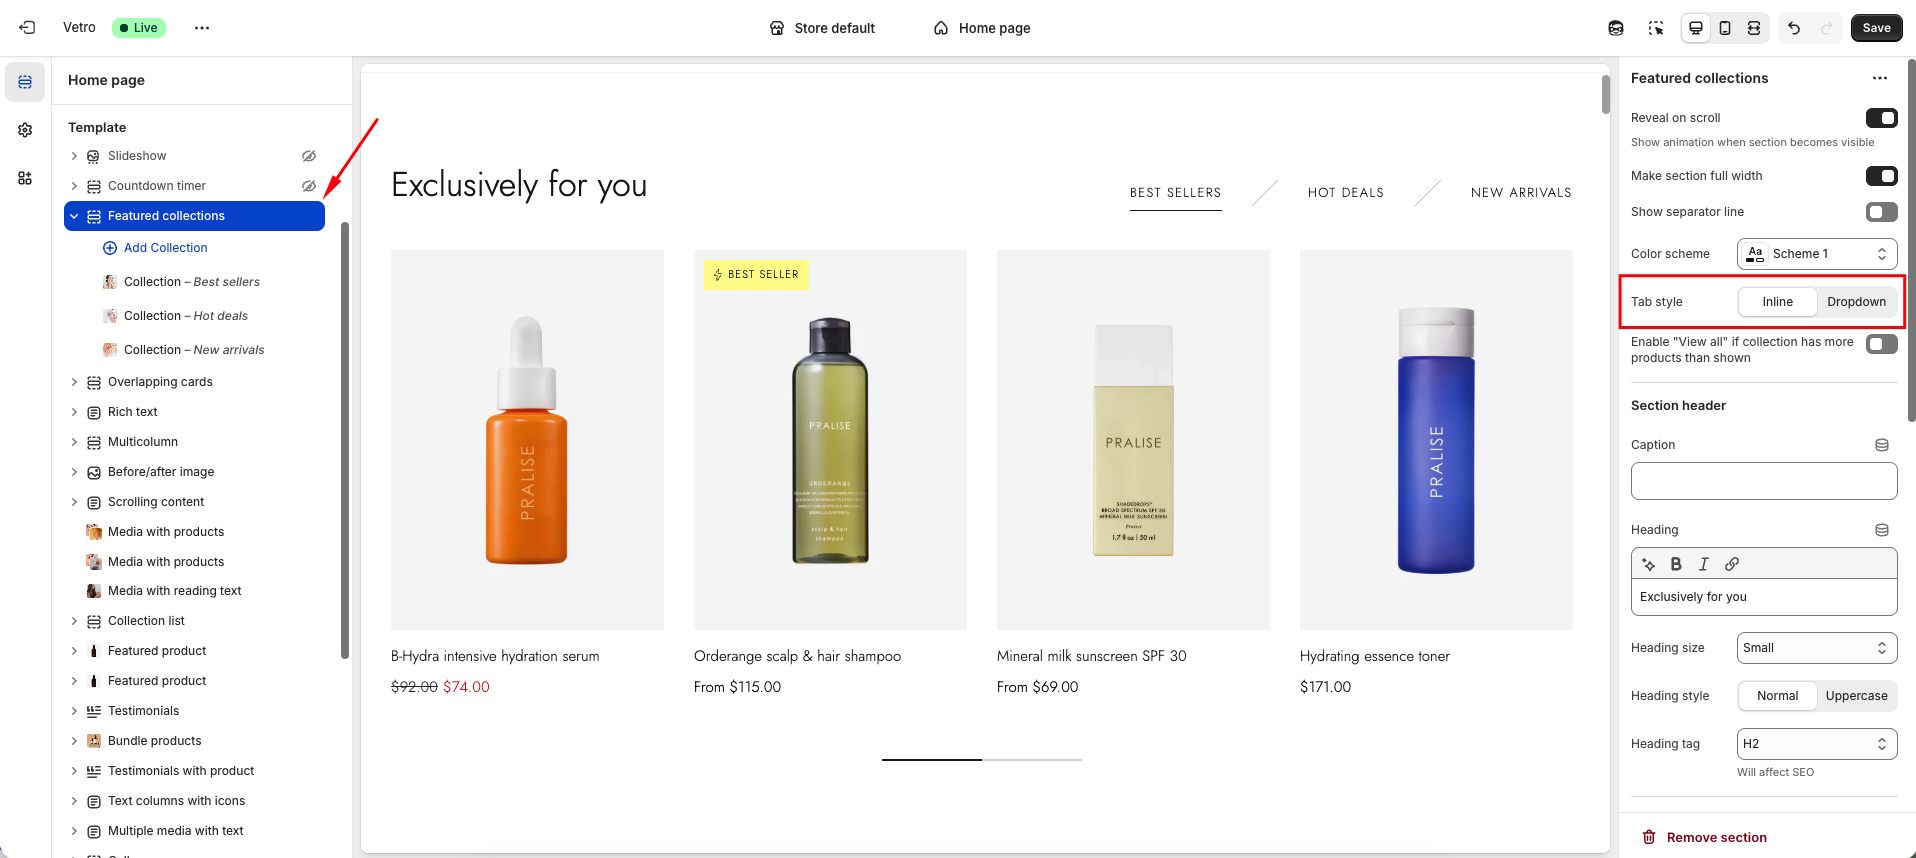Image resolution: width=1916 pixels, height=858 pixels.
Task: Click the exit editor icon
Action: (27, 28)
